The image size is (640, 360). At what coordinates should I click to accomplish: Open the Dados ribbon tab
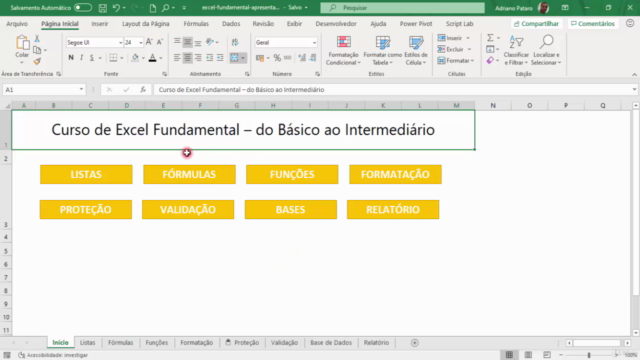[x=231, y=24]
